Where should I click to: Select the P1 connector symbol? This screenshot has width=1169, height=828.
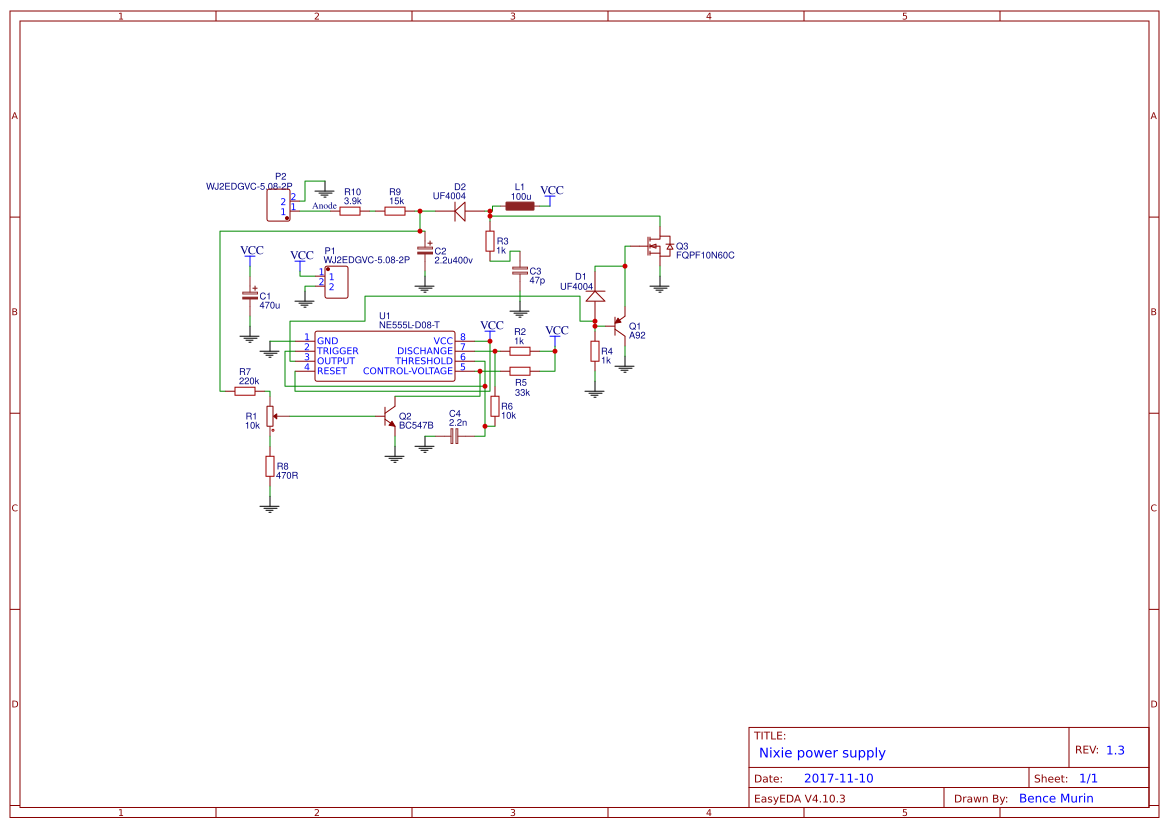(x=335, y=281)
